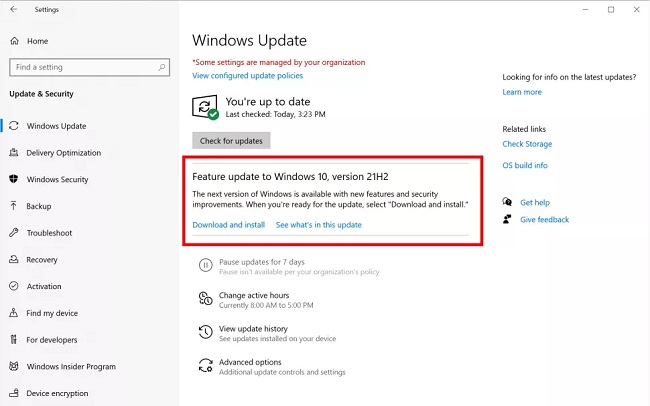The width and height of the screenshot is (650, 406).
Task: Click Download and install link
Action: pyautogui.click(x=228, y=225)
